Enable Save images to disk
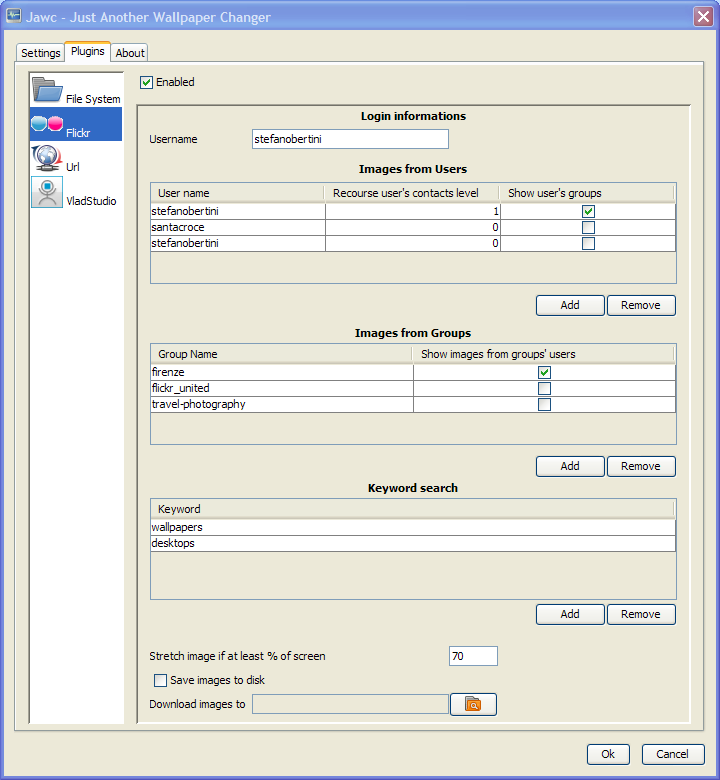720x780 pixels. (x=160, y=681)
